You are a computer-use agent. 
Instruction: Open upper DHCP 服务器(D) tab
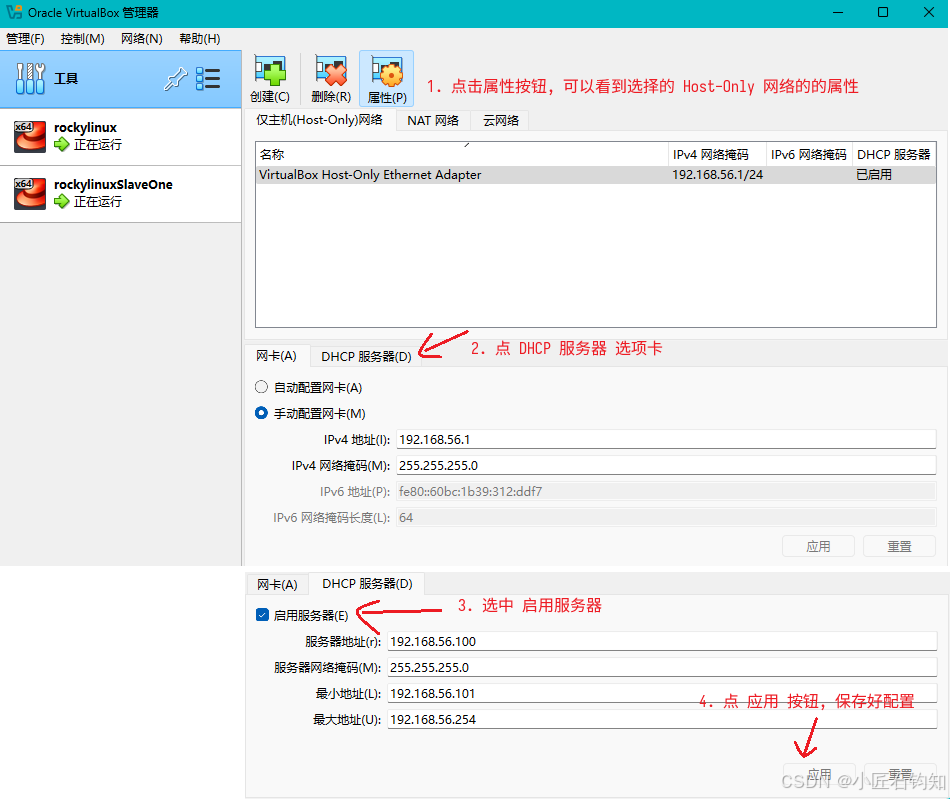pyautogui.click(x=366, y=357)
